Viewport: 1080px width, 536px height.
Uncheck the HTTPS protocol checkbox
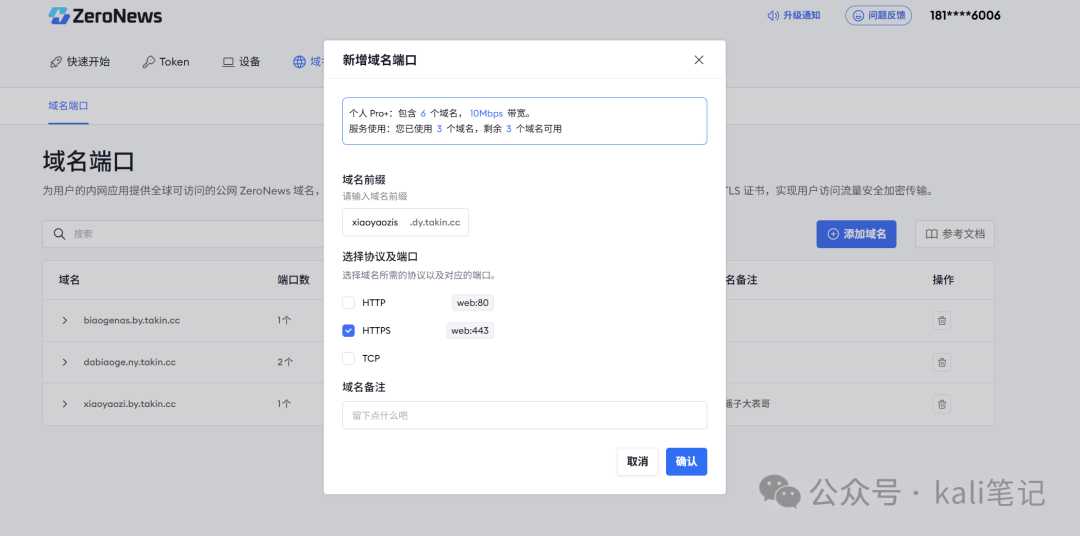click(349, 330)
